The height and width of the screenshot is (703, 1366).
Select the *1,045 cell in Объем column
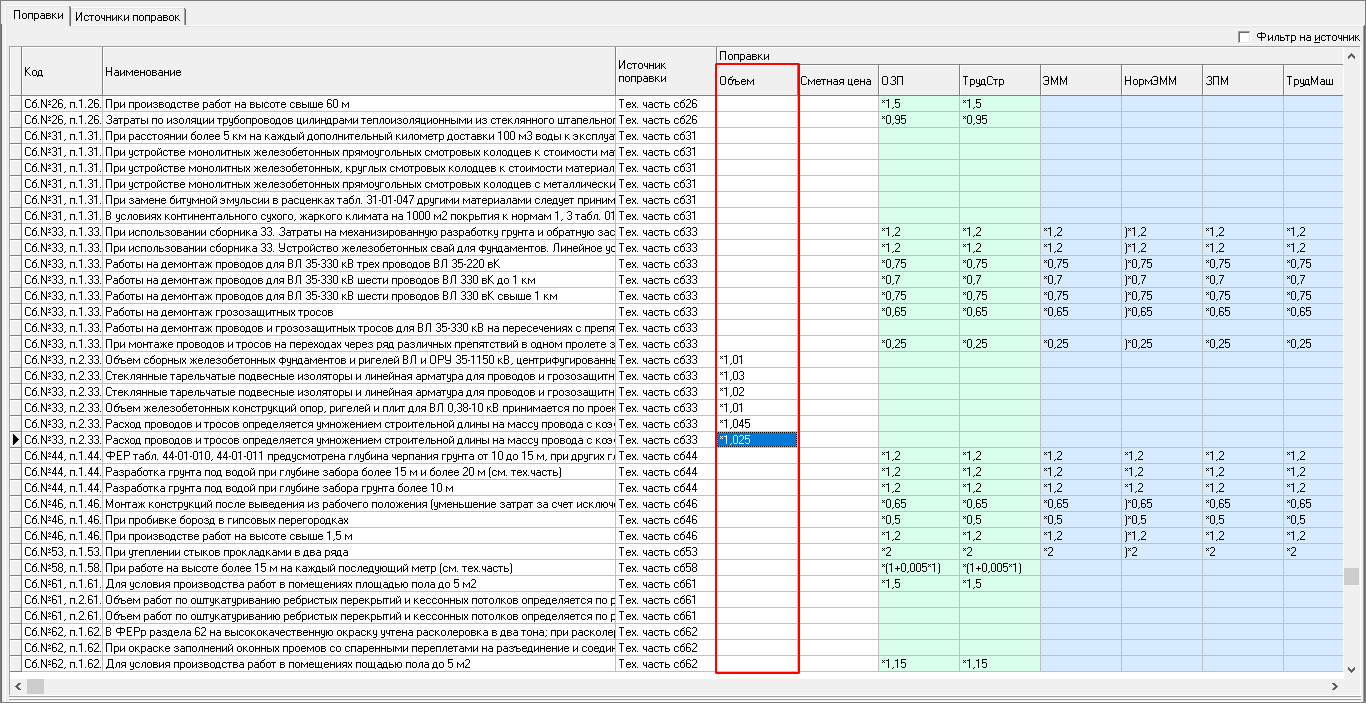click(757, 424)
